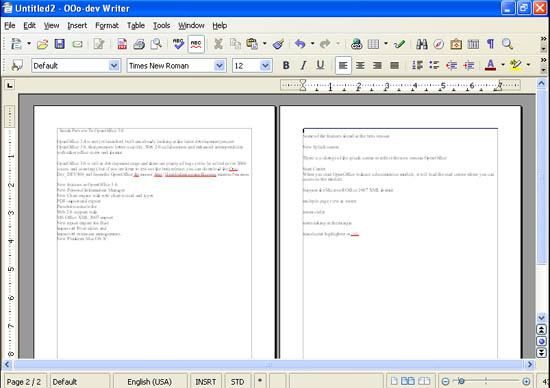Viewport: 550px width, 388px height.
Task: Insert a Hyperlink using the globe icon
Action: click(356, 44)
